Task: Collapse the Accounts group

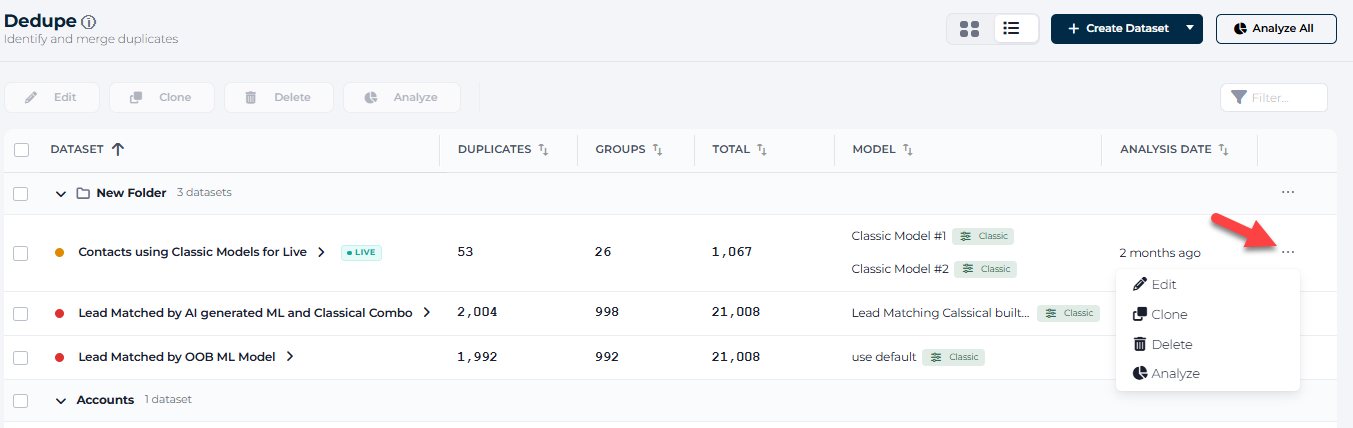Action: (61, 400)
